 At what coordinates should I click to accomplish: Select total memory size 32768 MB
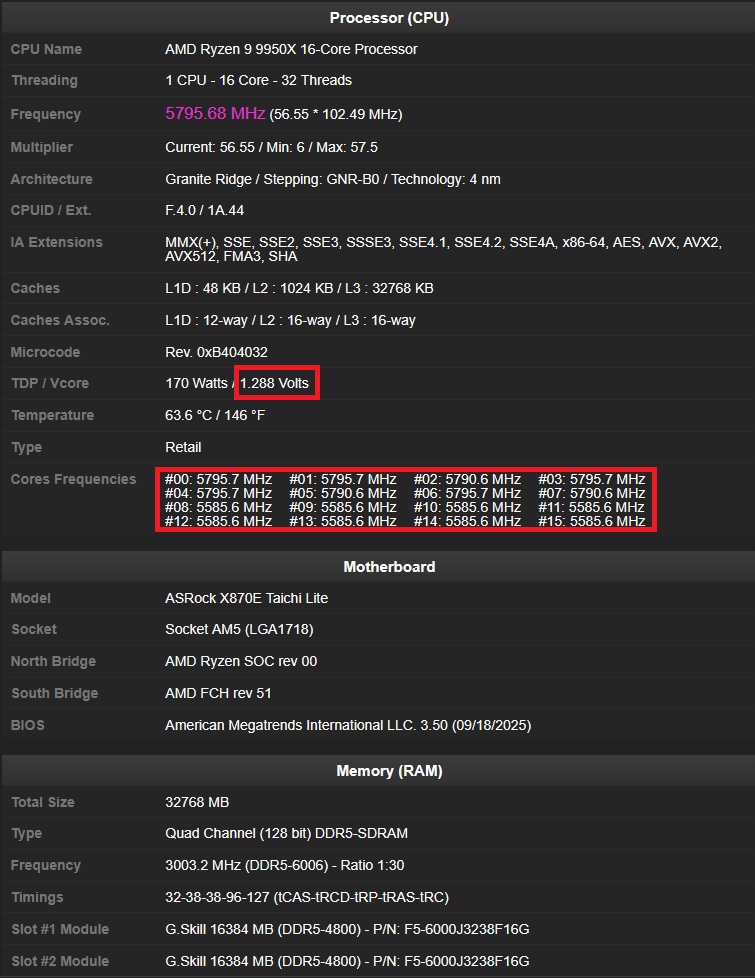pyautogui.click(x=197, y=802)
